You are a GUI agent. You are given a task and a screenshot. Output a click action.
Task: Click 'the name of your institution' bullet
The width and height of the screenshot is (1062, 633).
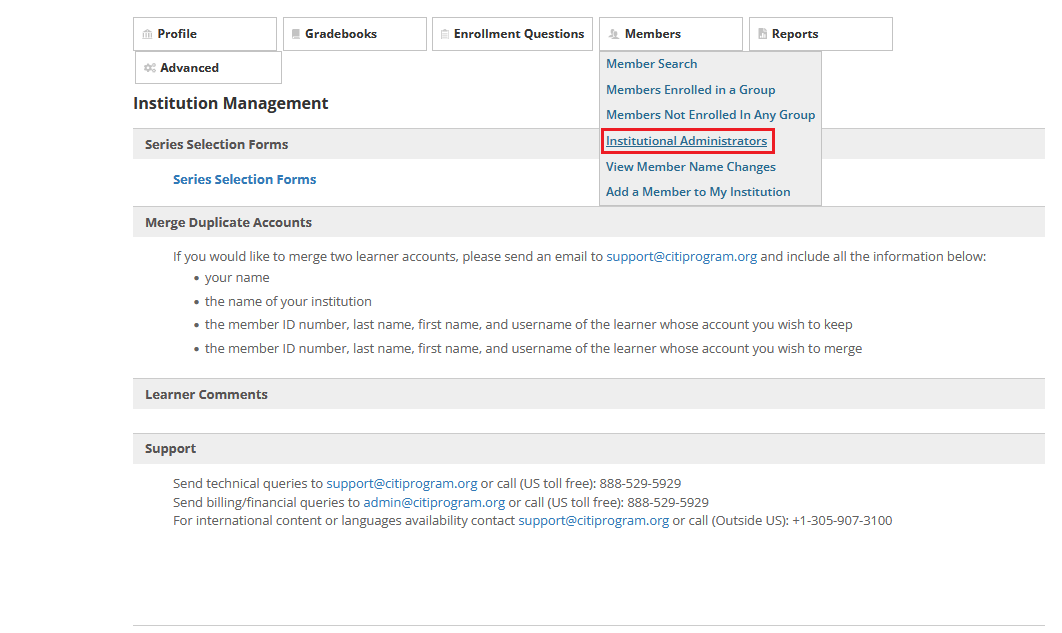[288, 301]
